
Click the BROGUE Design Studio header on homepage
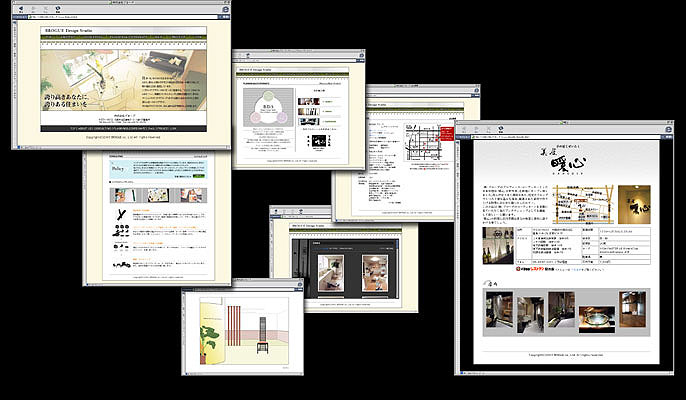(x=123, y=31)
